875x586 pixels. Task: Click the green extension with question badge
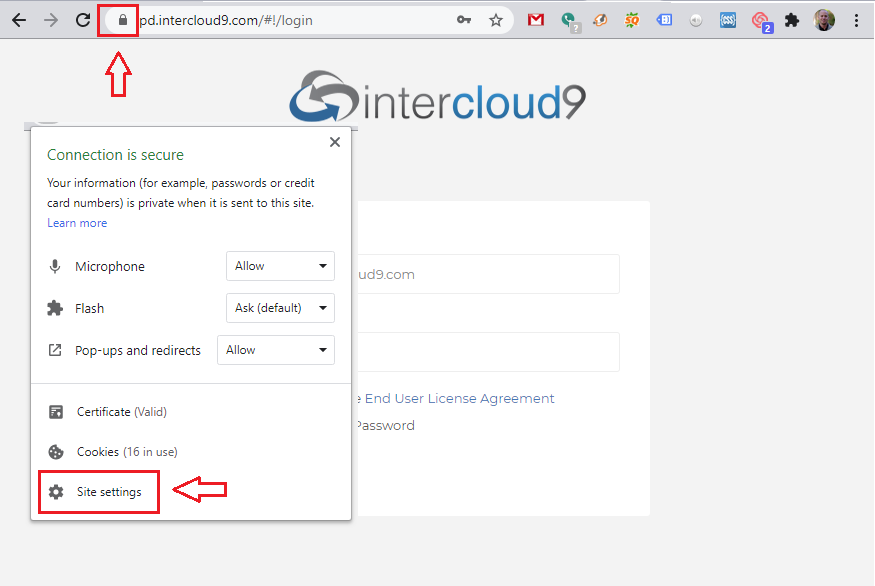point(570,21)
